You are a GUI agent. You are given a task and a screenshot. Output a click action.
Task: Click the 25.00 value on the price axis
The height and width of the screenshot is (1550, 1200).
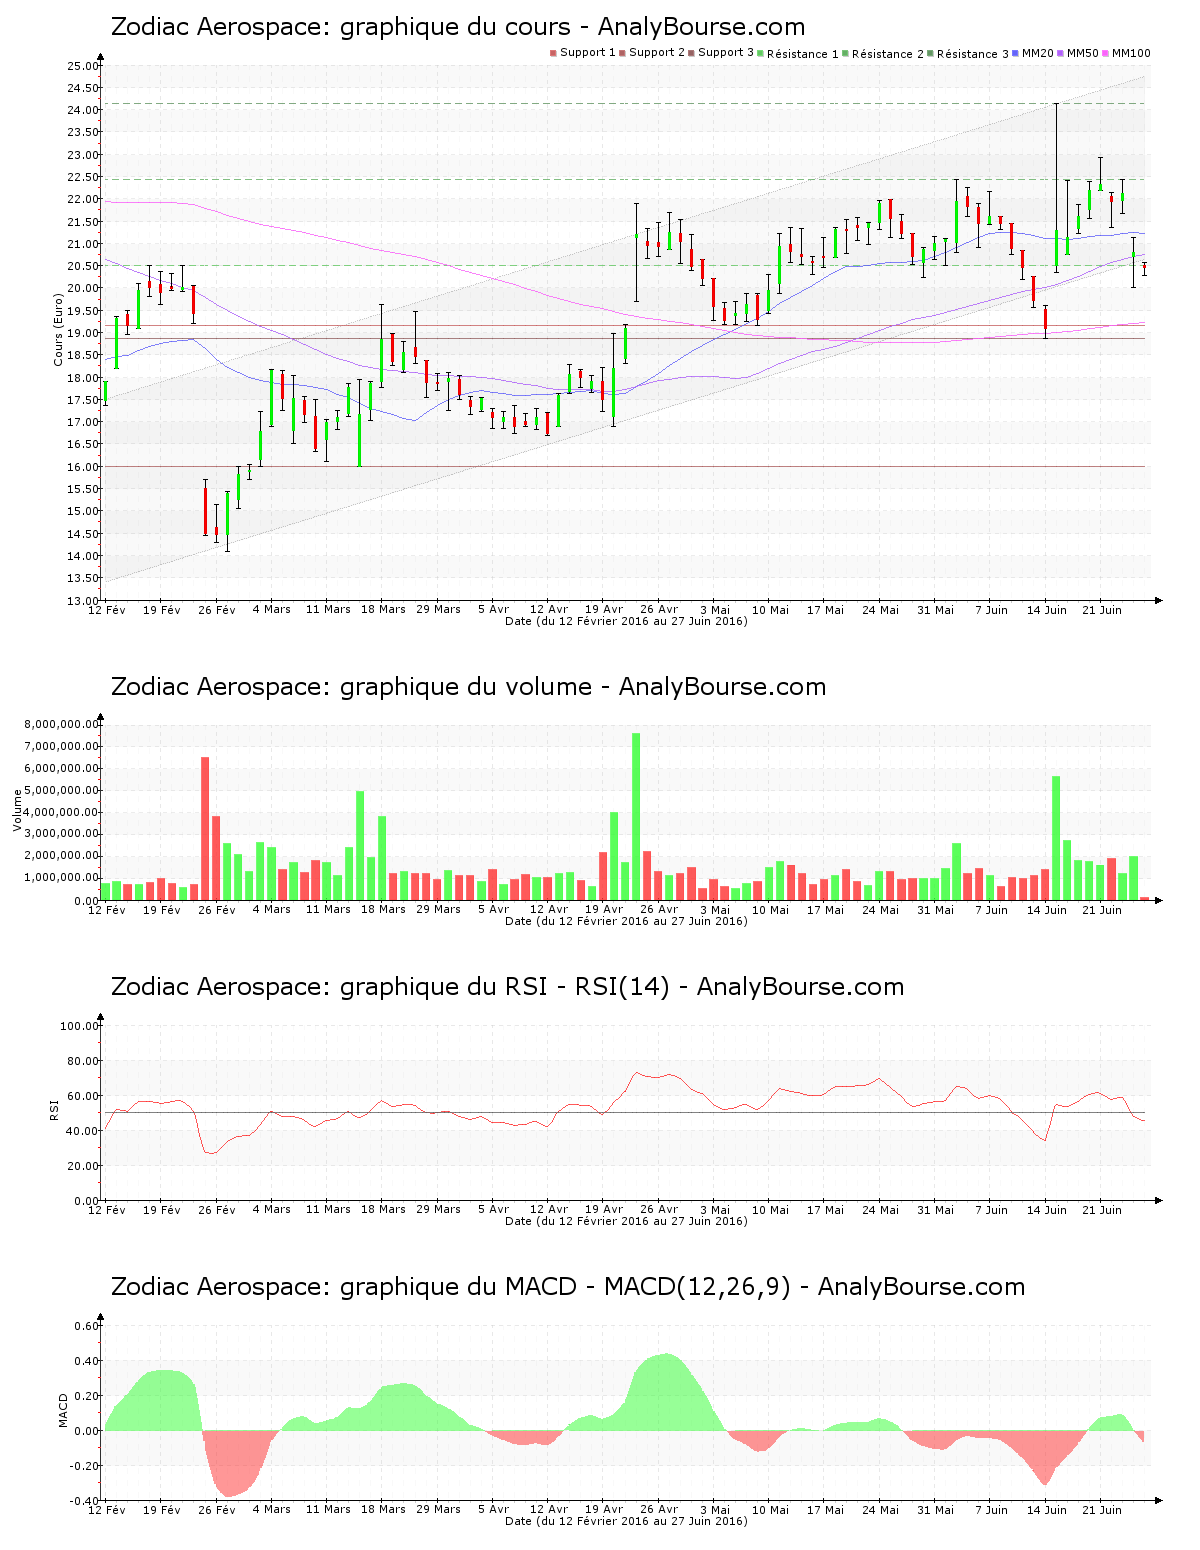pyautogui.click(x=83, y=66)
